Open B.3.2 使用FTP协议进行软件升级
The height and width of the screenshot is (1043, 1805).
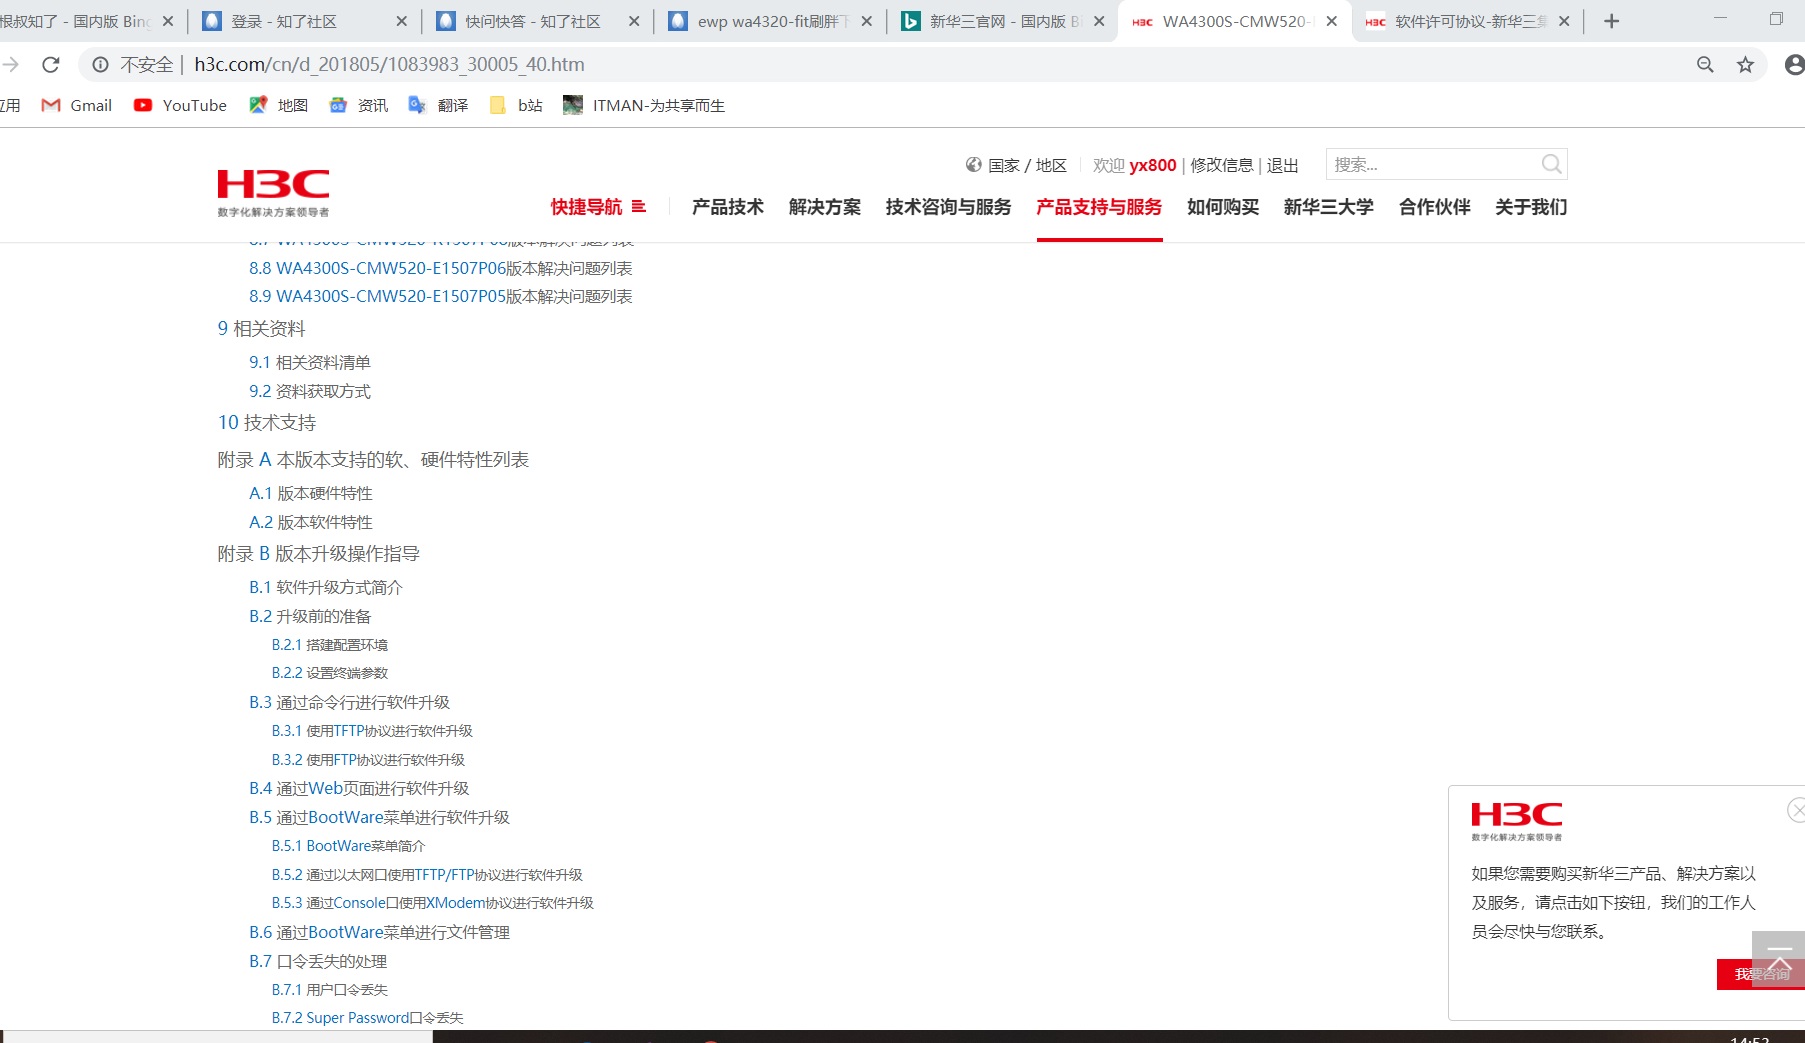[368, 760]
